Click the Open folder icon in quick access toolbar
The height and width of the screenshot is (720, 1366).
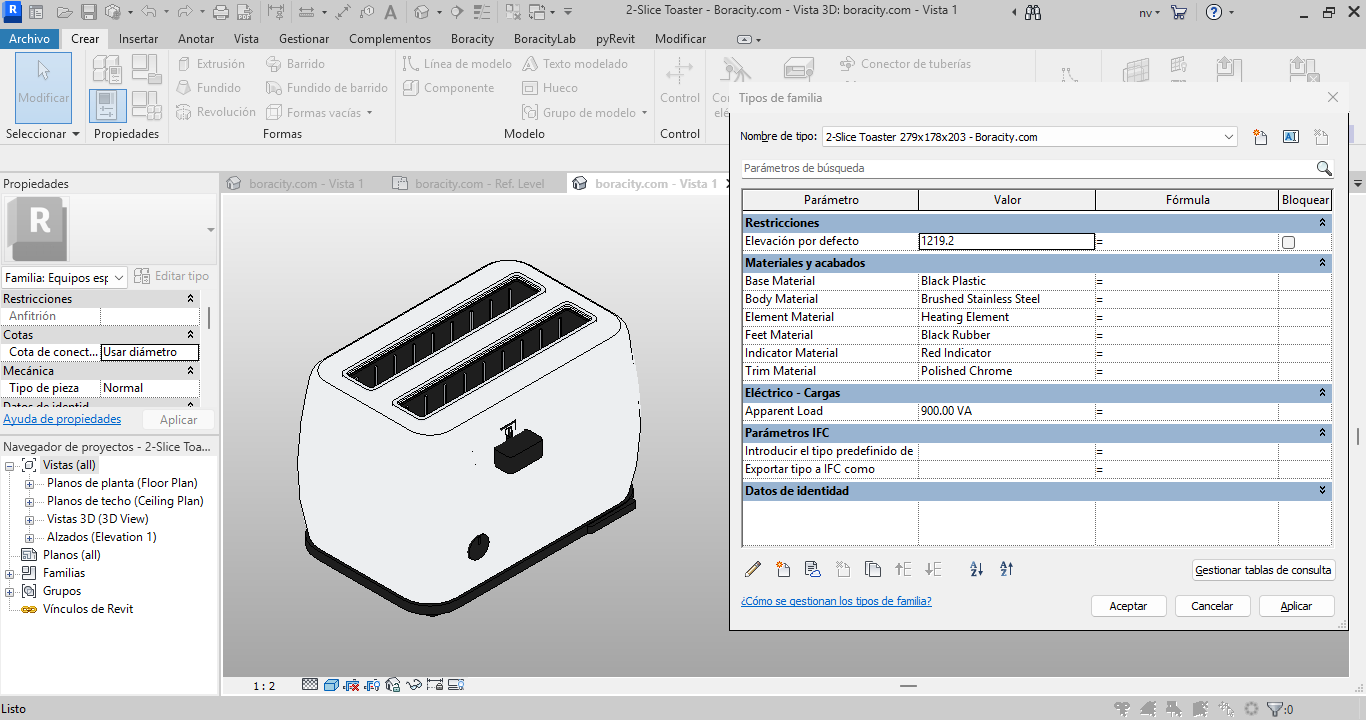tap(64, 13)
